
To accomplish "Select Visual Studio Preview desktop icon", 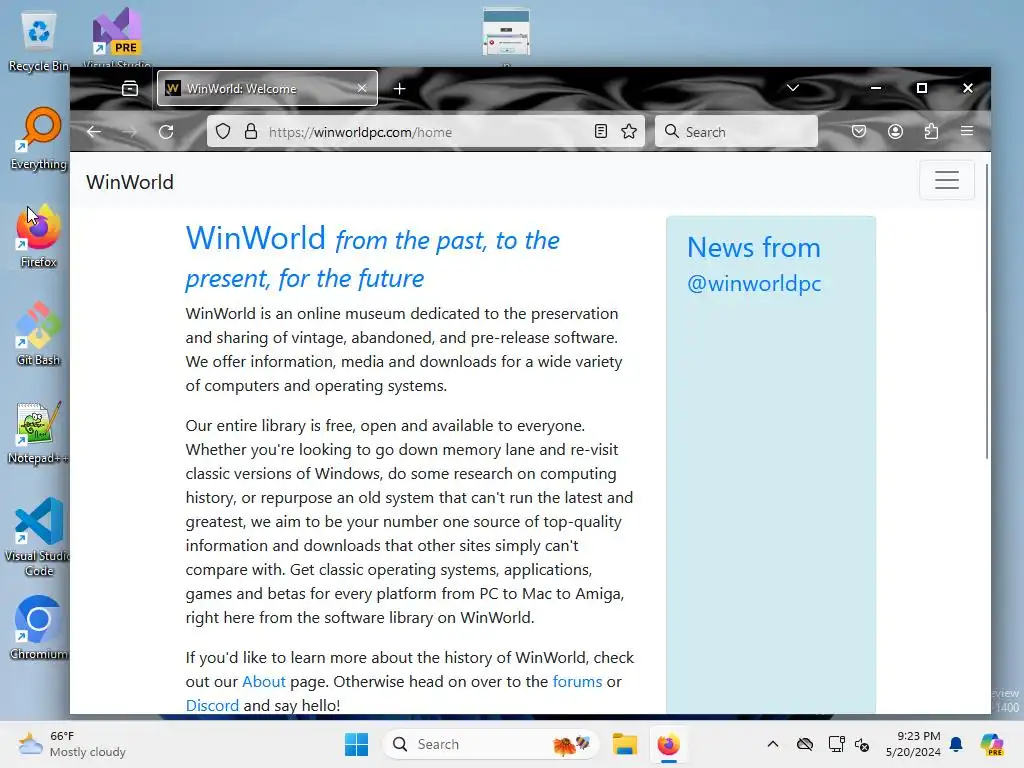I will coord(118,37).
